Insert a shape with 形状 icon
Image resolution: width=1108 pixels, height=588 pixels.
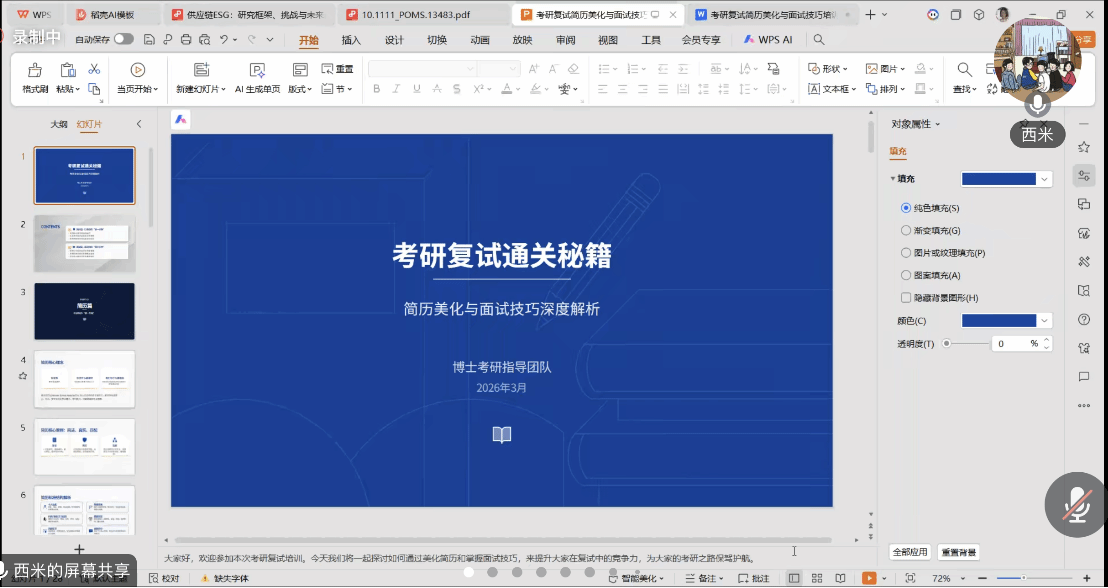coord(815,69)
